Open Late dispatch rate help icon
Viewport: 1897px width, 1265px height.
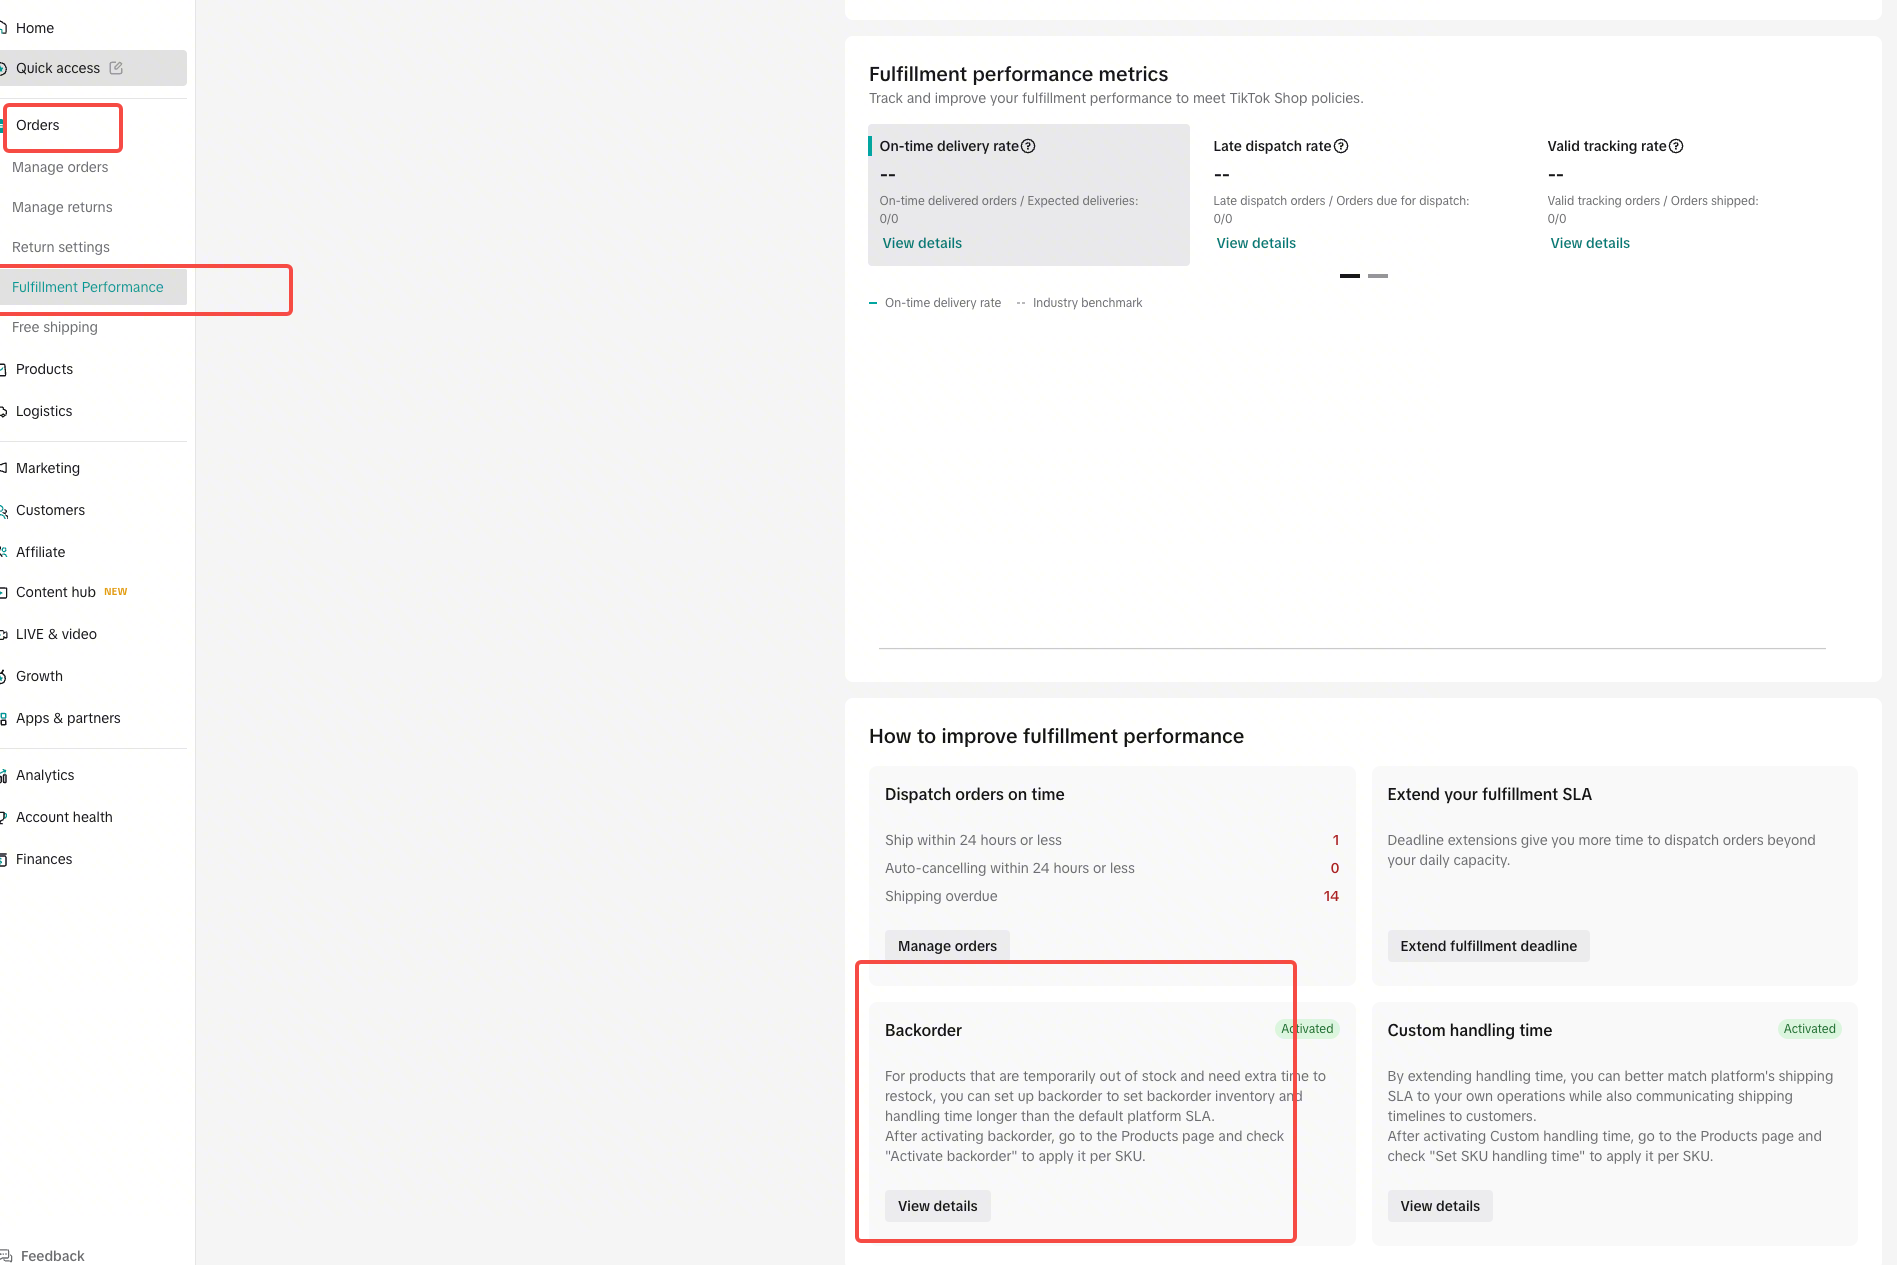click(x=1341, y=146)
